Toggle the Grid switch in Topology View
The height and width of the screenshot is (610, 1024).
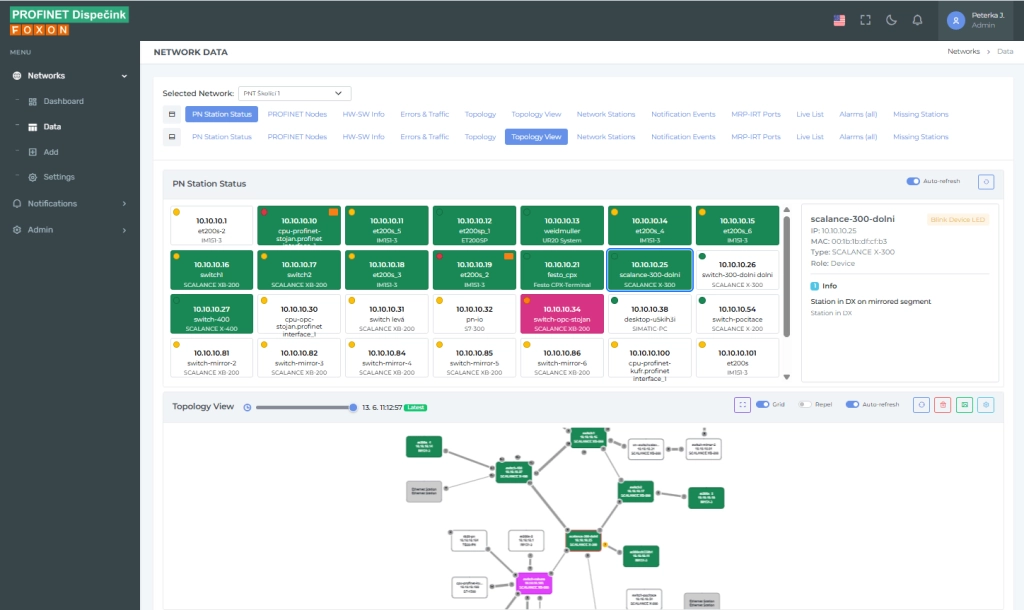pyautogui.click(x=762, y=404)
